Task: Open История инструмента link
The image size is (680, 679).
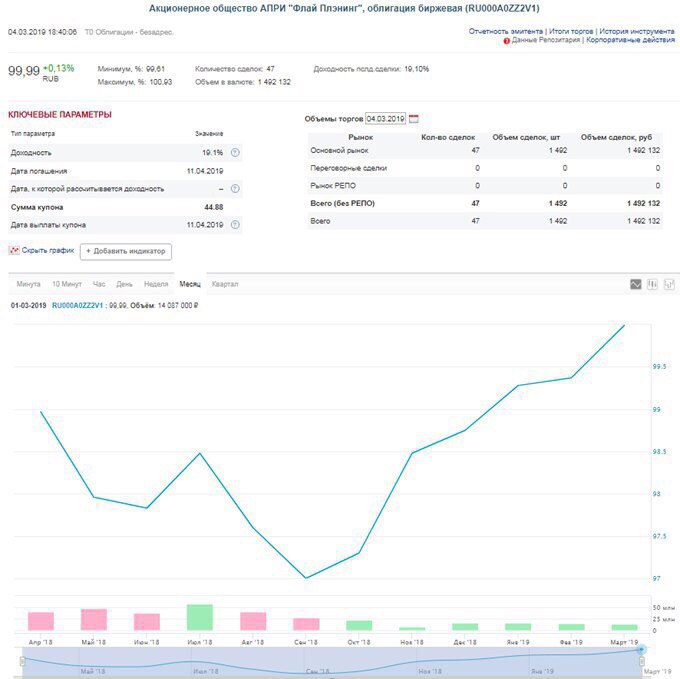Action: [x=637, y=31]
